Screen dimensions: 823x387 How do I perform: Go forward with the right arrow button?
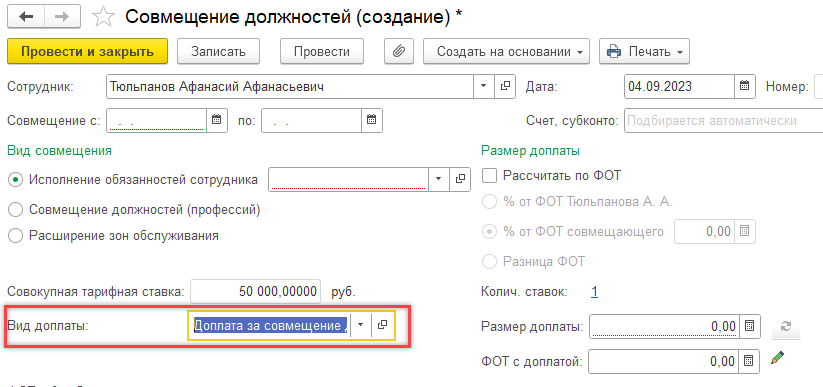(x=62, y=17)
